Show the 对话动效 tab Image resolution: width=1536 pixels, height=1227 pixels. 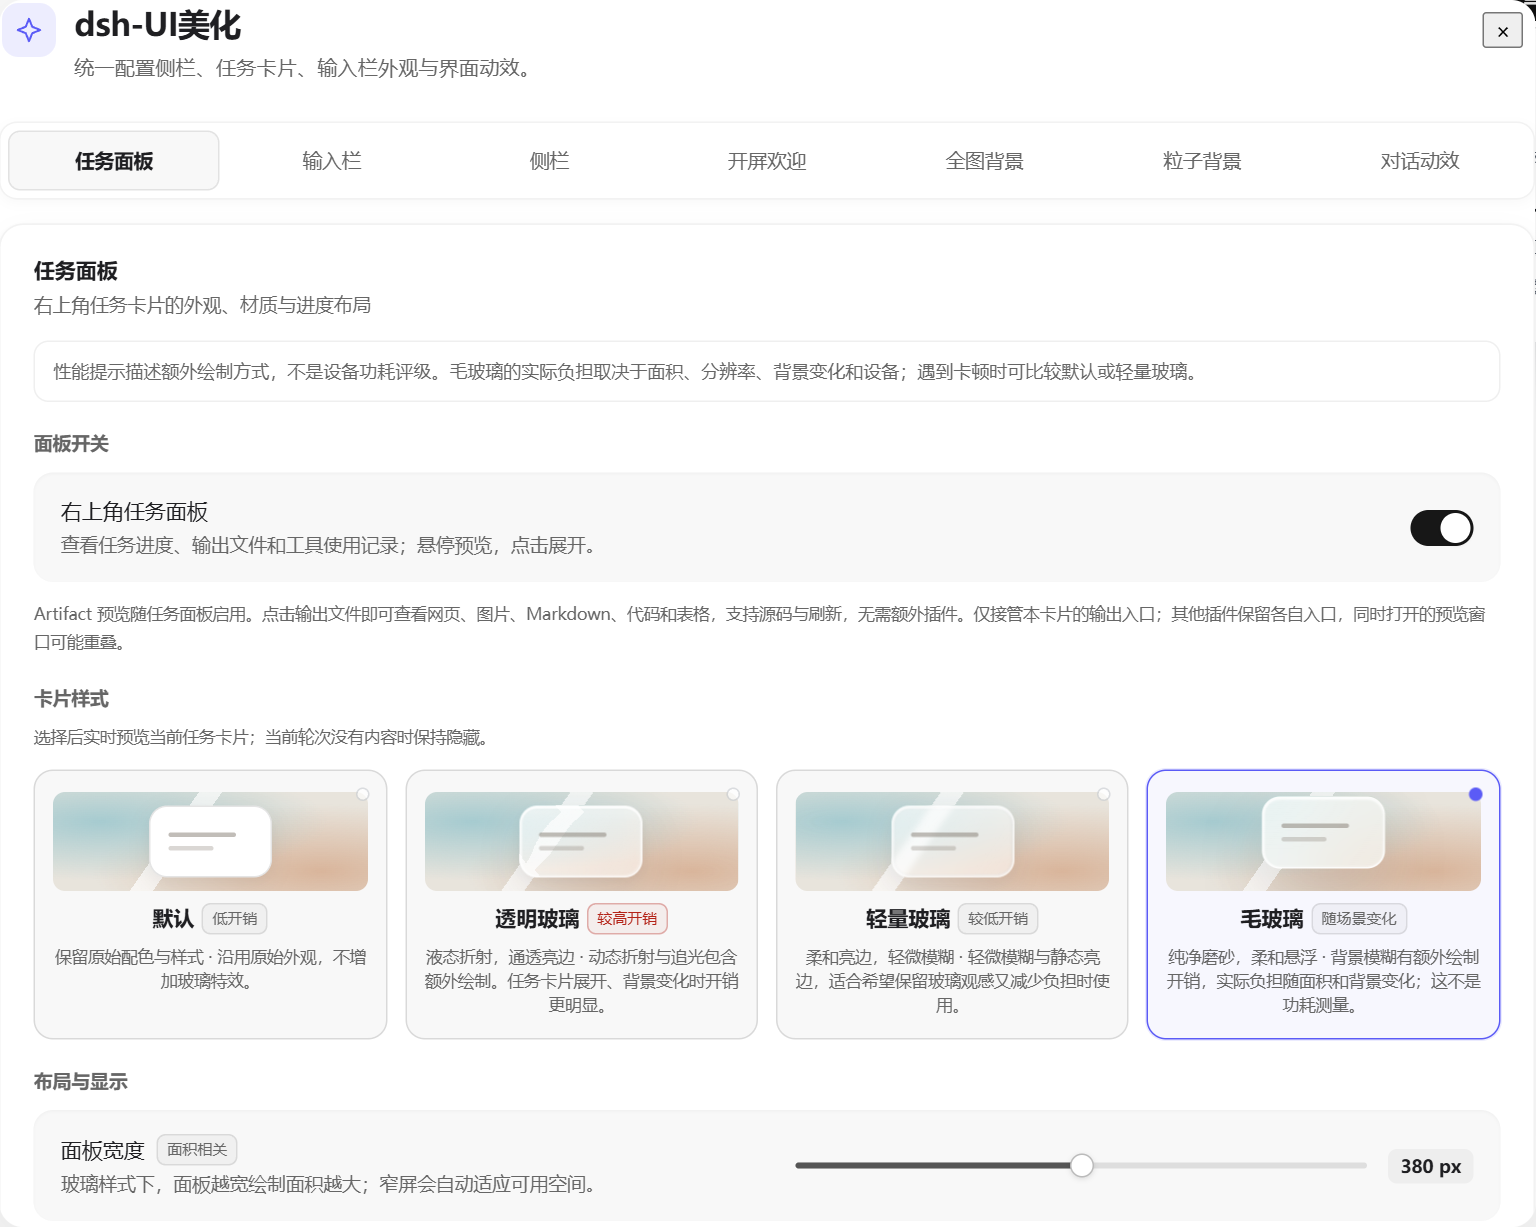(x=1420, y=161)
